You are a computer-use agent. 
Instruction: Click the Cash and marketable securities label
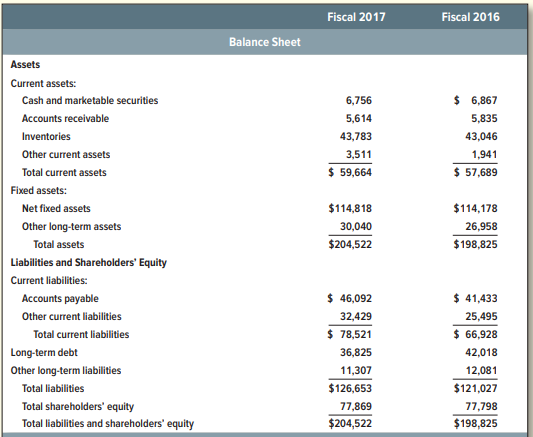(x=90, y=101)
